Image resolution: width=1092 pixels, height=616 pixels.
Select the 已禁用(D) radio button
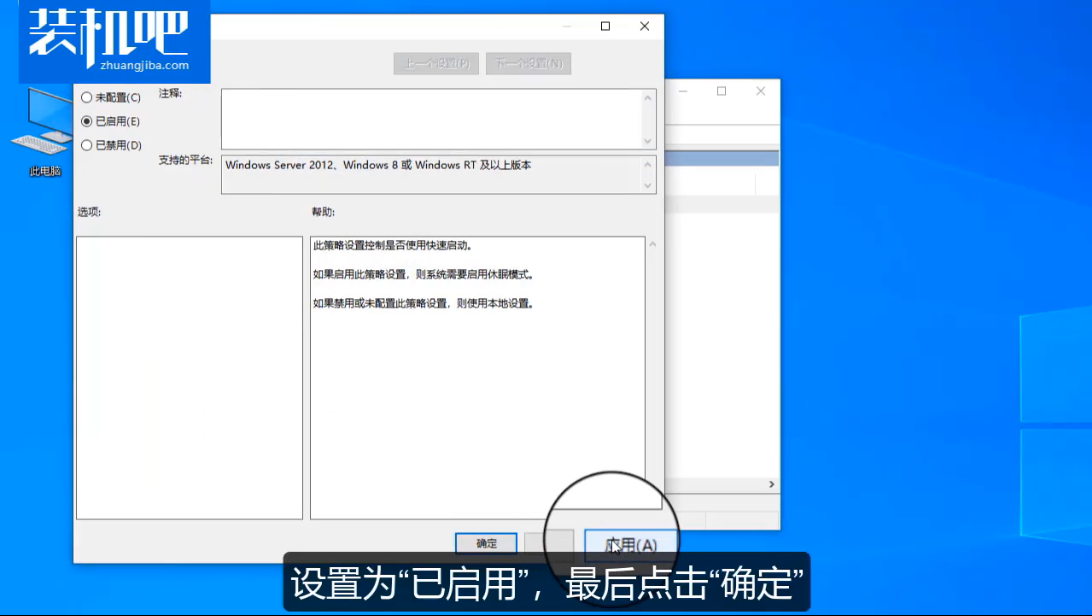click(x=87, y=145)
